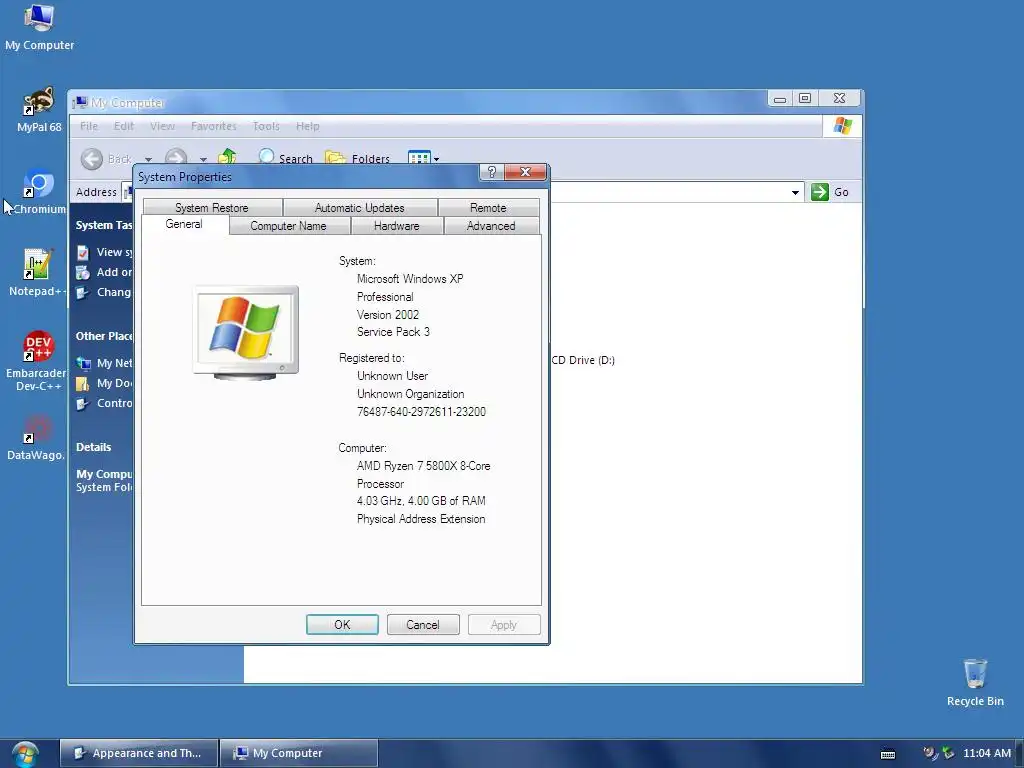Close the System Properties dialog
This screenshot has height=768, width=1024.
click(525, 172)
